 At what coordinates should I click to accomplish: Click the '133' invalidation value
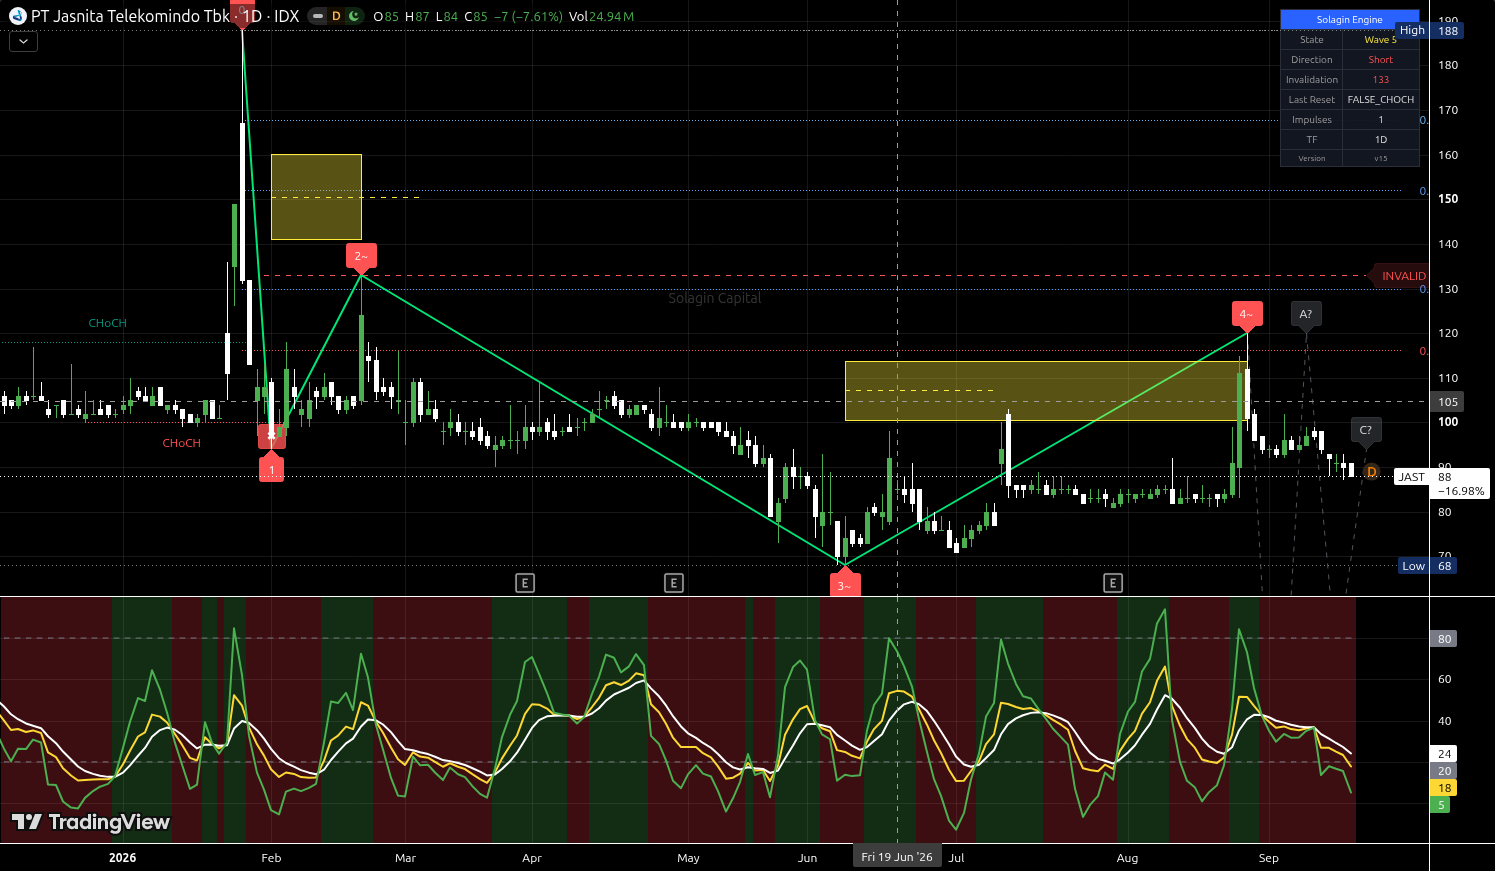[x=1380, y=80]
